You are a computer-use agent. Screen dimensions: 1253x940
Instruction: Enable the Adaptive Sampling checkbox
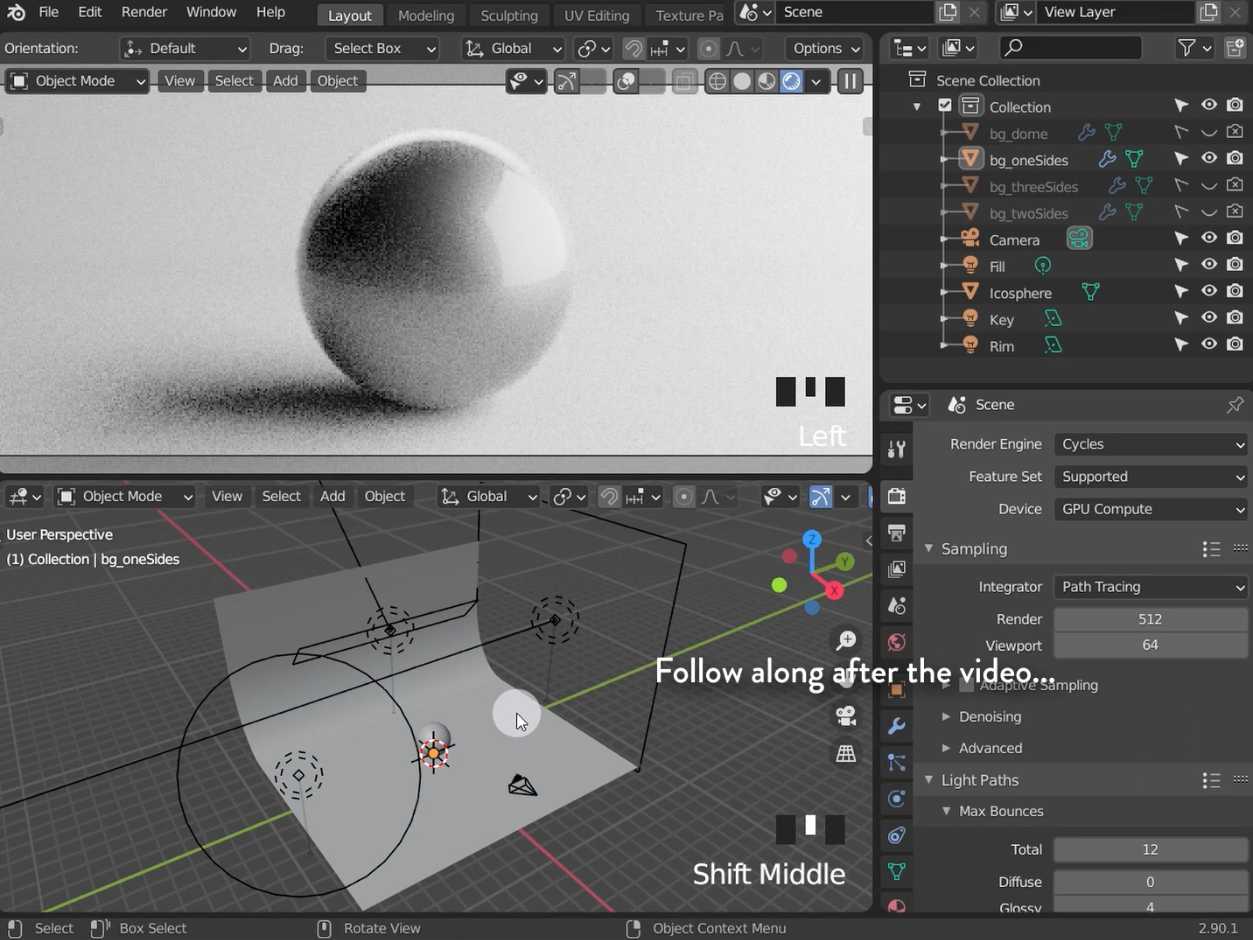[x=966, y=685]
